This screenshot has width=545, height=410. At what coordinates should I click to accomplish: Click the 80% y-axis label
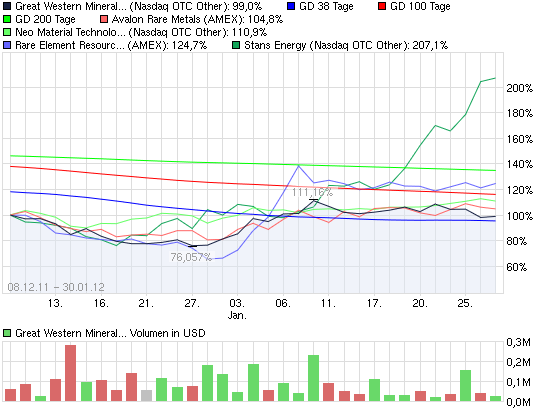(x=516, y=241)
